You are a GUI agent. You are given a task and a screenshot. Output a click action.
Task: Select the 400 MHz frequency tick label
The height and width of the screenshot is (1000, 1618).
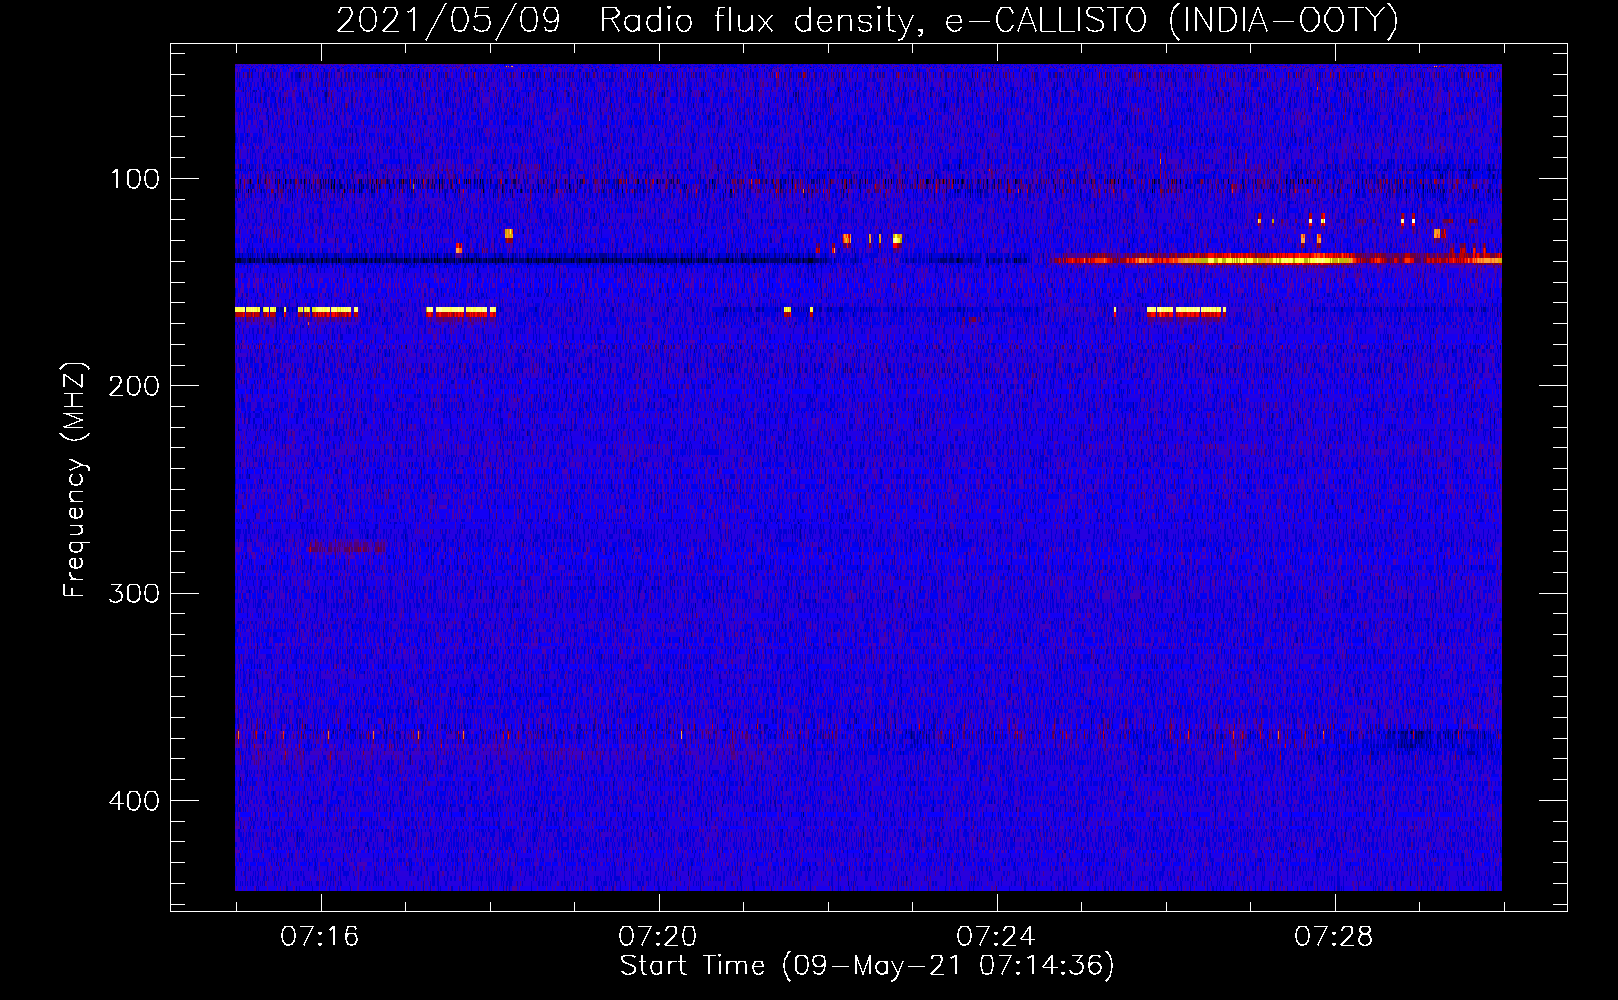coord(135,801)
